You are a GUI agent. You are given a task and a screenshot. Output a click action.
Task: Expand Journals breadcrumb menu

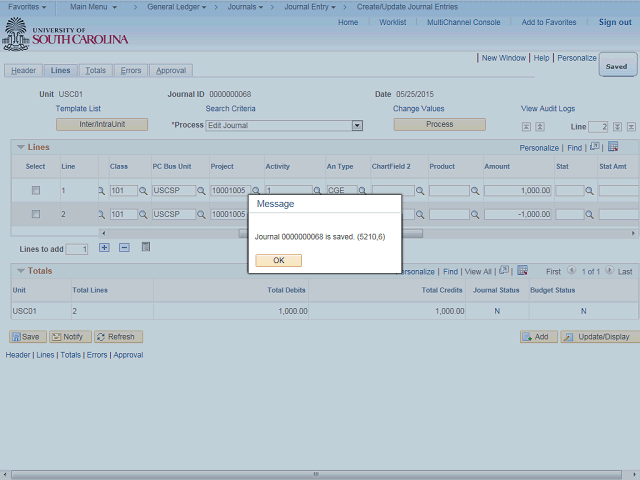245,7
